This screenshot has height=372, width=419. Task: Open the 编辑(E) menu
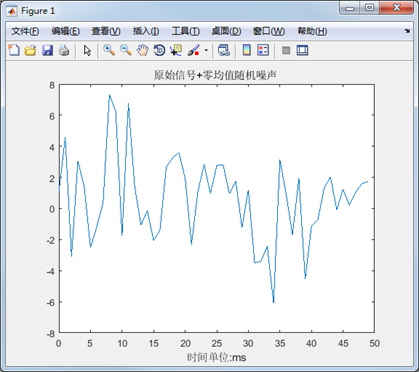(65, 31)
